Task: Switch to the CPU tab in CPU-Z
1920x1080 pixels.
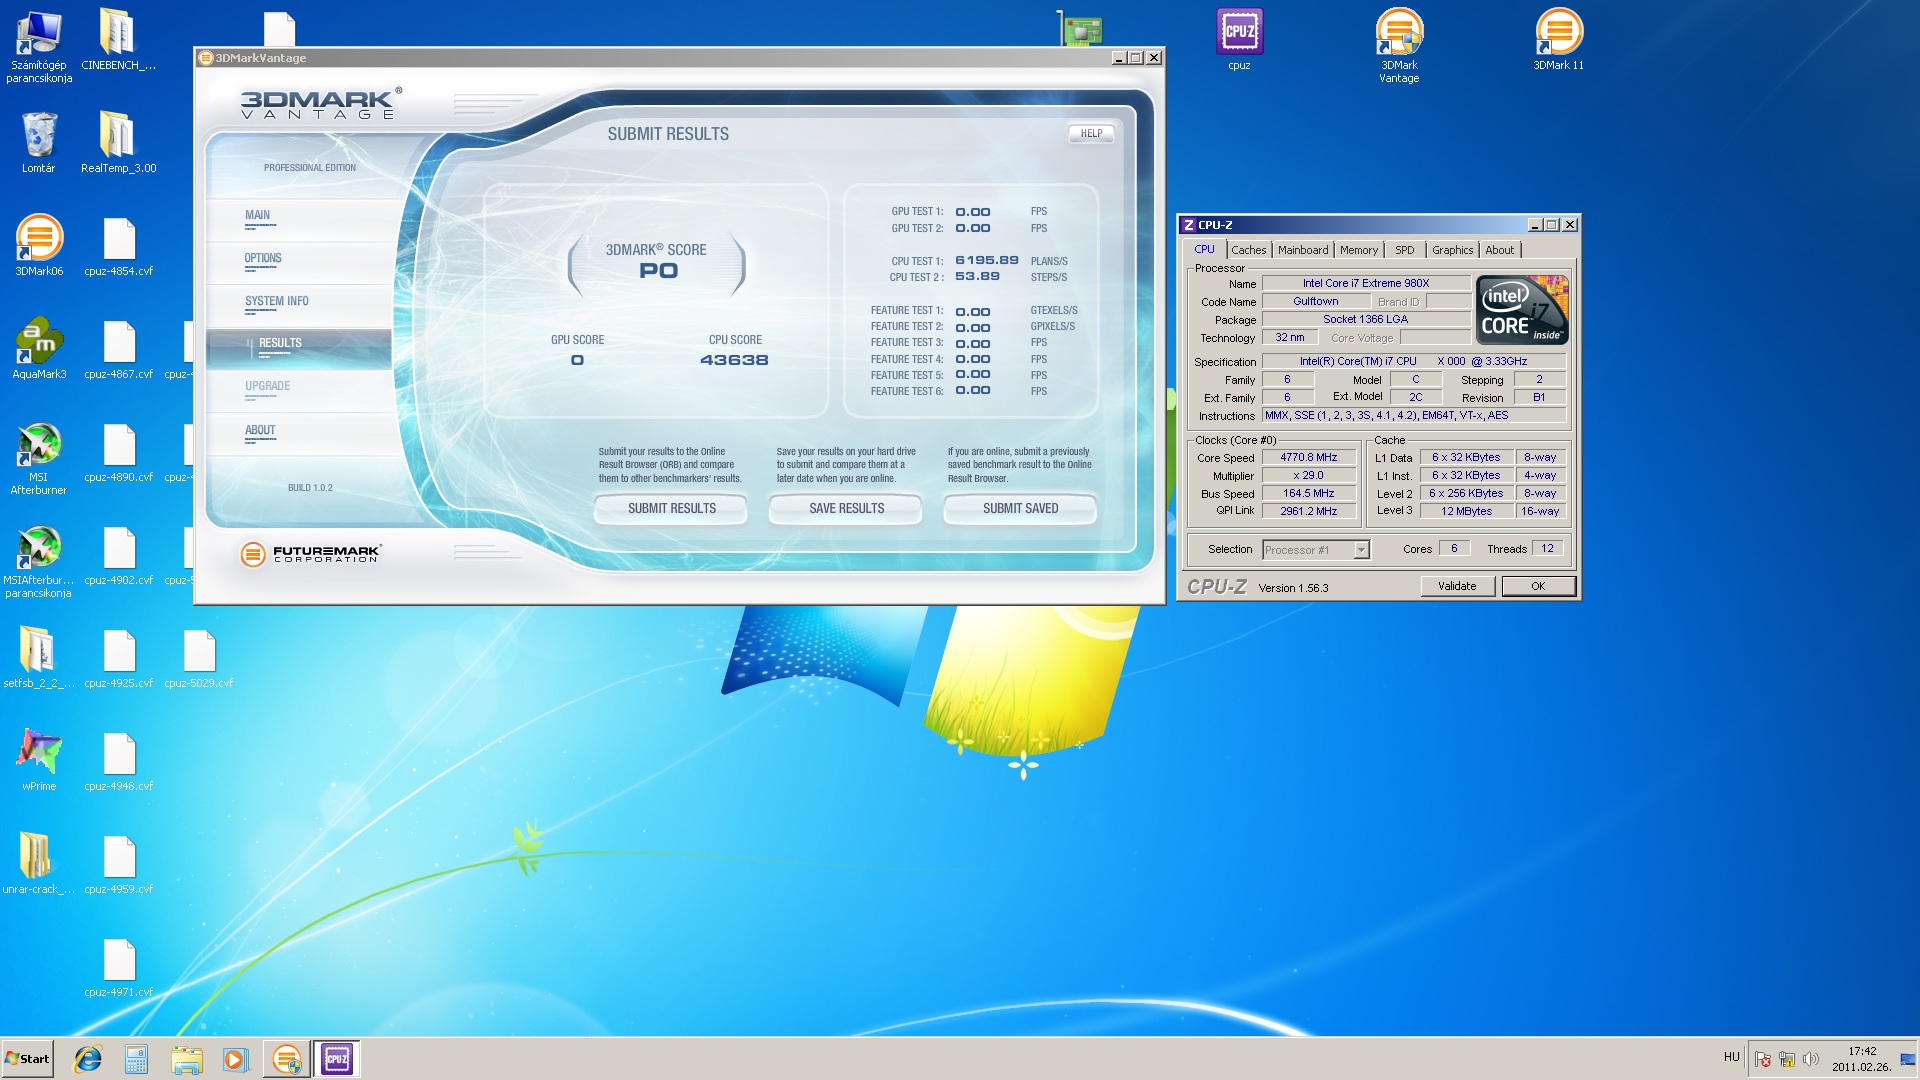Action: [1204, 249]
